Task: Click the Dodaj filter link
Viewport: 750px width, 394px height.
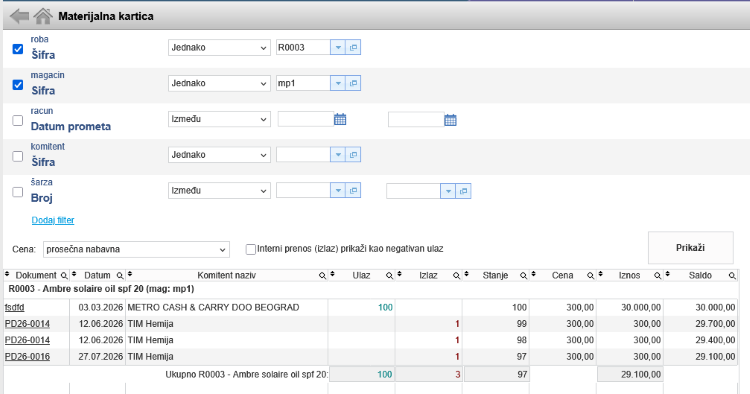Action: coord(53,220)
